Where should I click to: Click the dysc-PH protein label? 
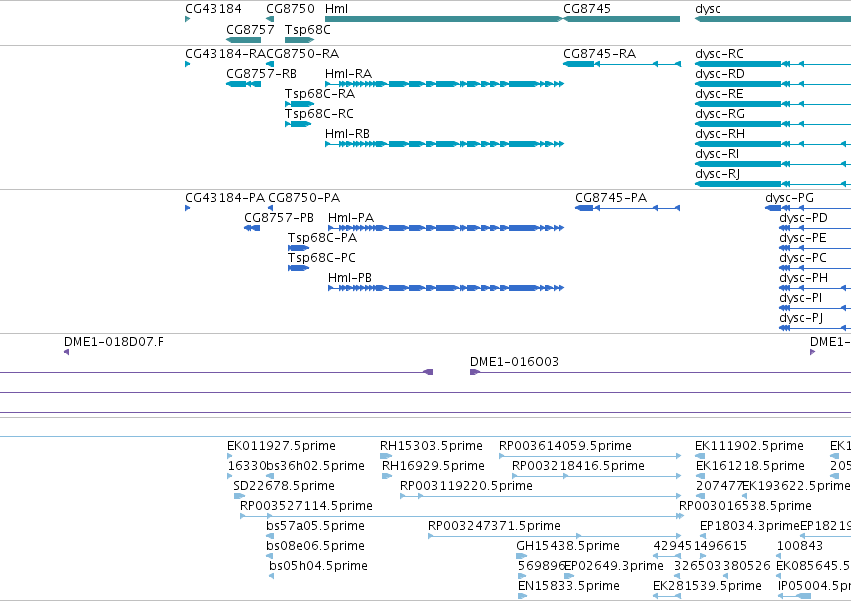(804, 277)
